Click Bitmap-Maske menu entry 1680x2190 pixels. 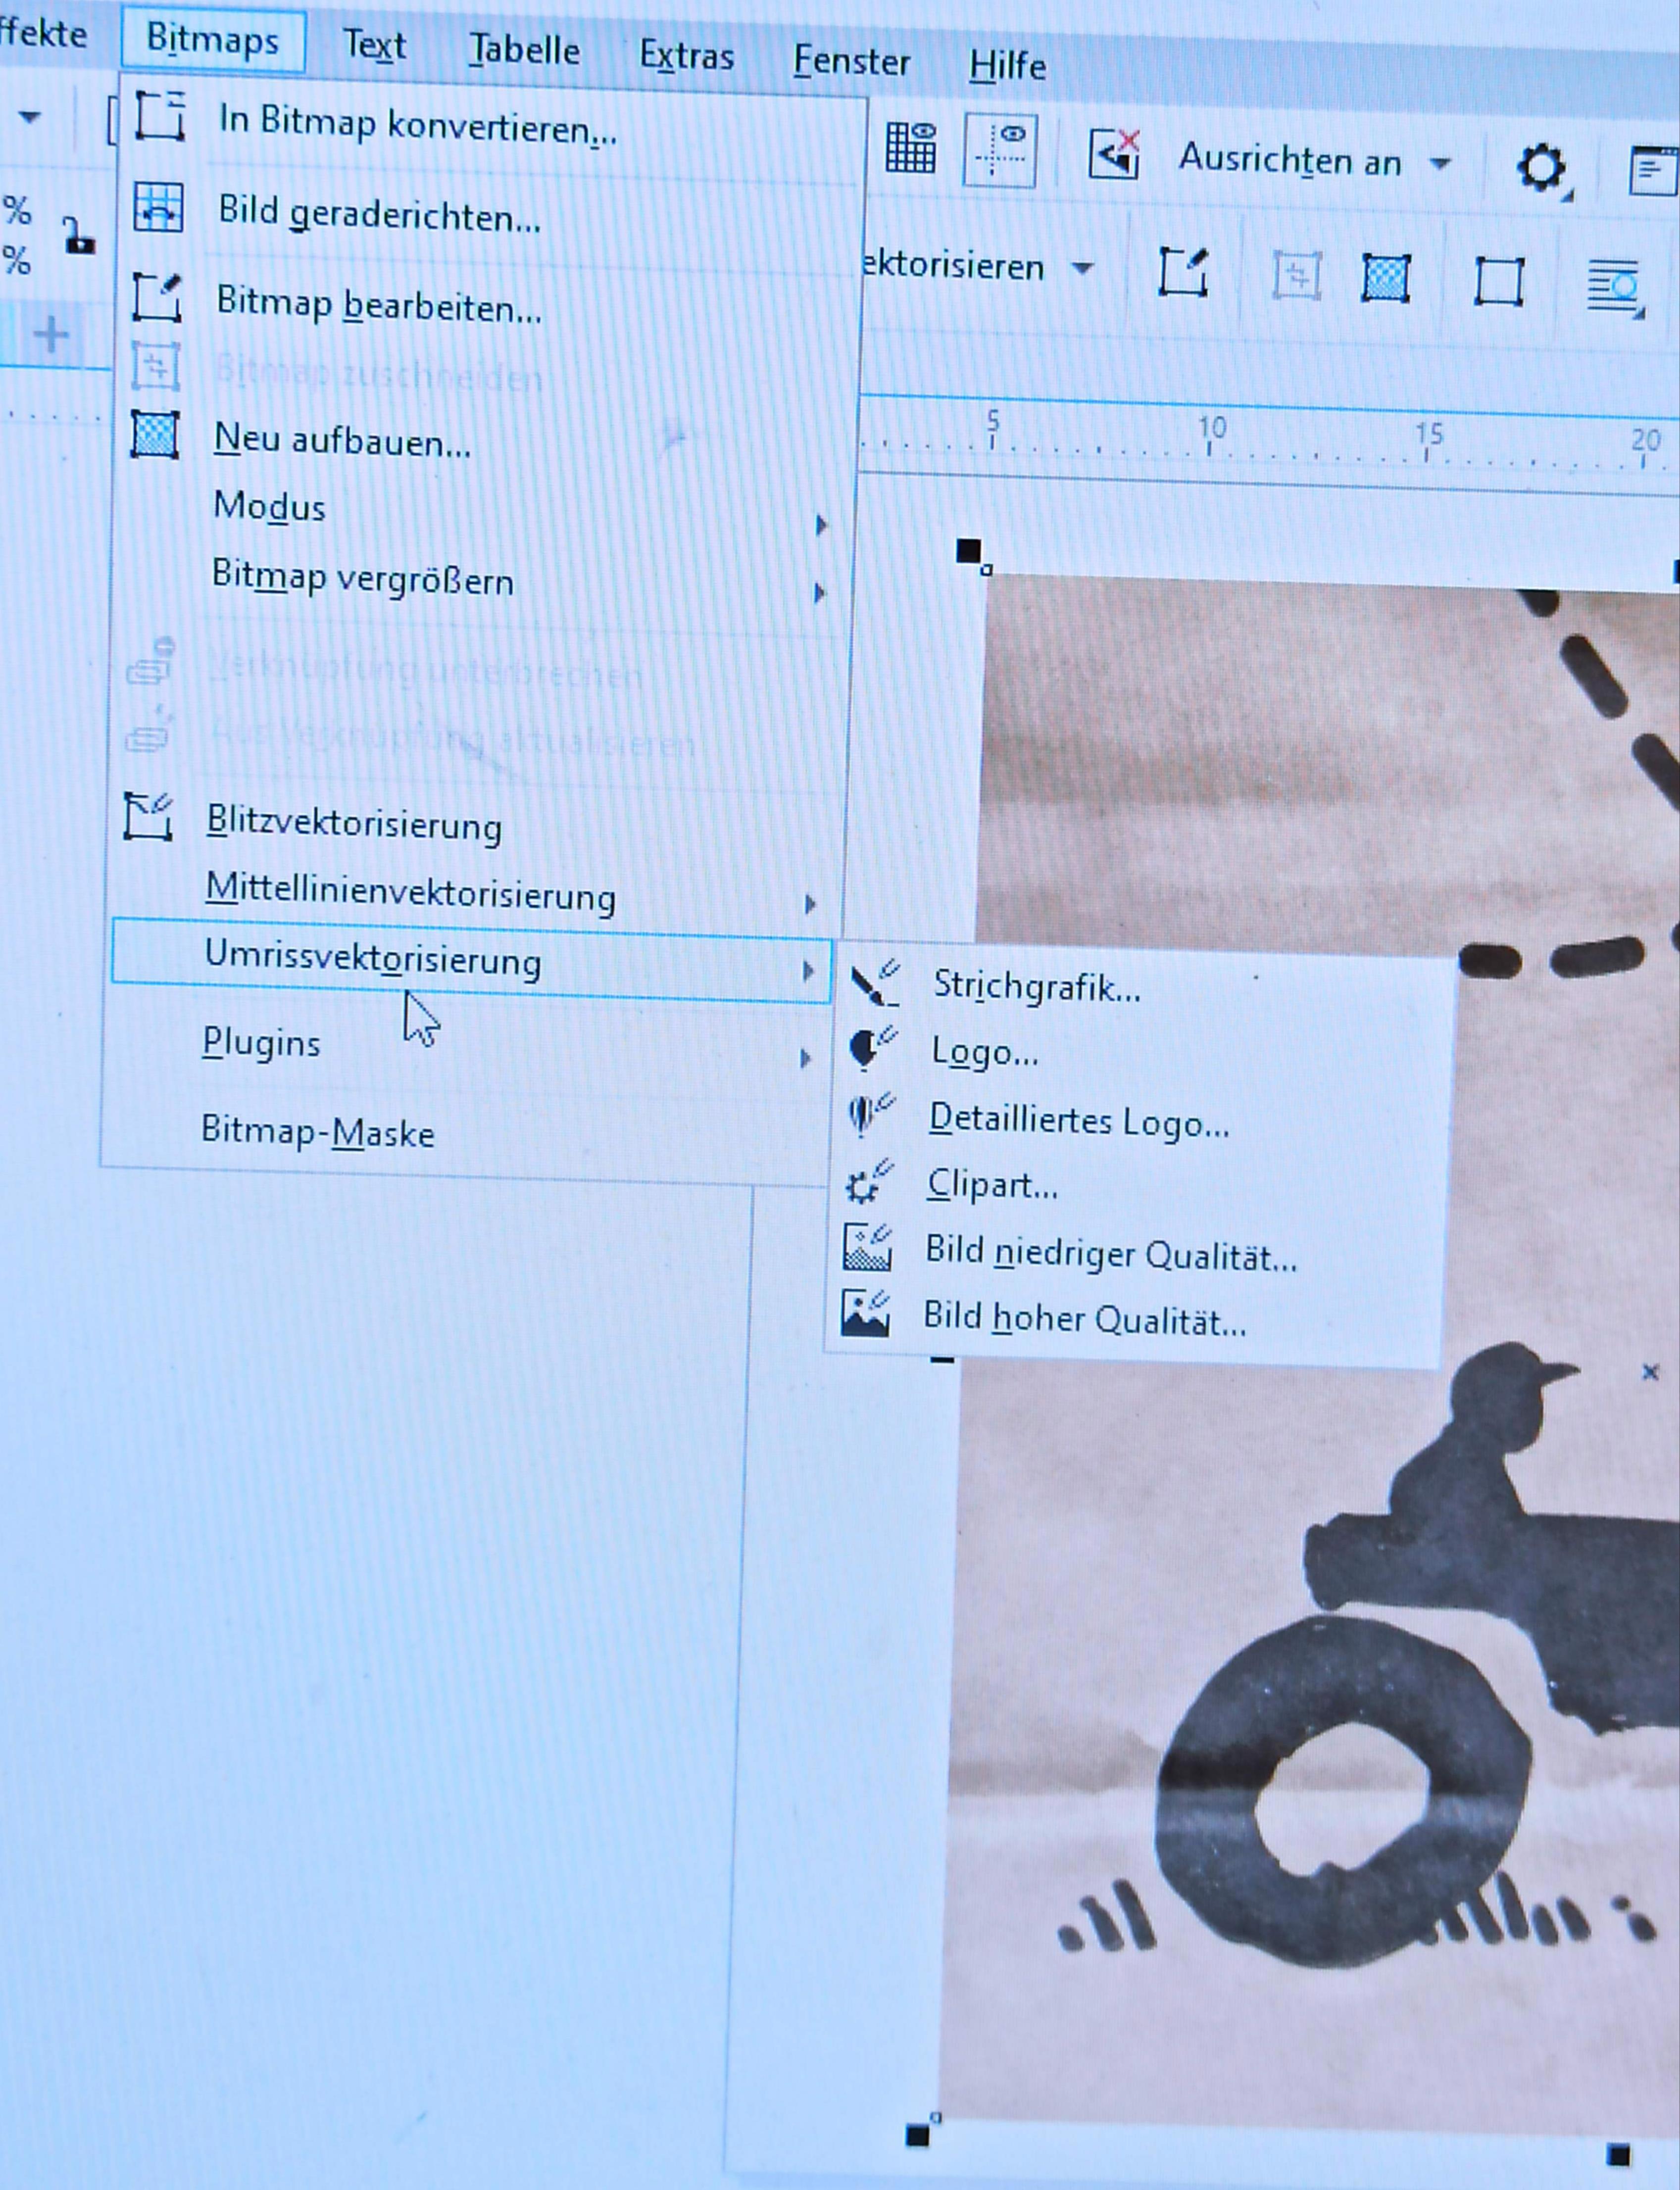pyautogui.click(x=317, y=1132)
